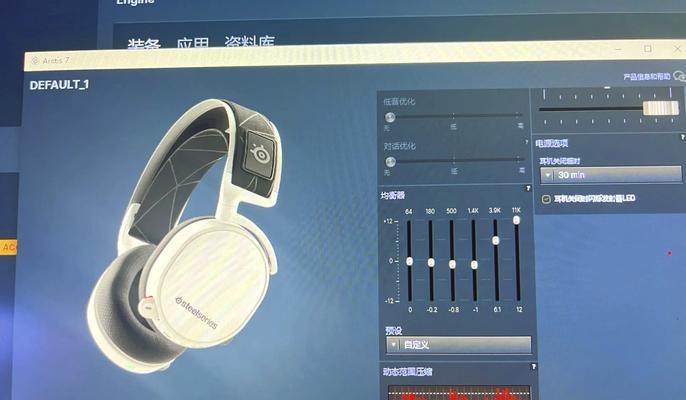The height and width of the screenshot is (400, 686).
Task: Click the 电源选项 power options heading
Action: pos(552,143)
